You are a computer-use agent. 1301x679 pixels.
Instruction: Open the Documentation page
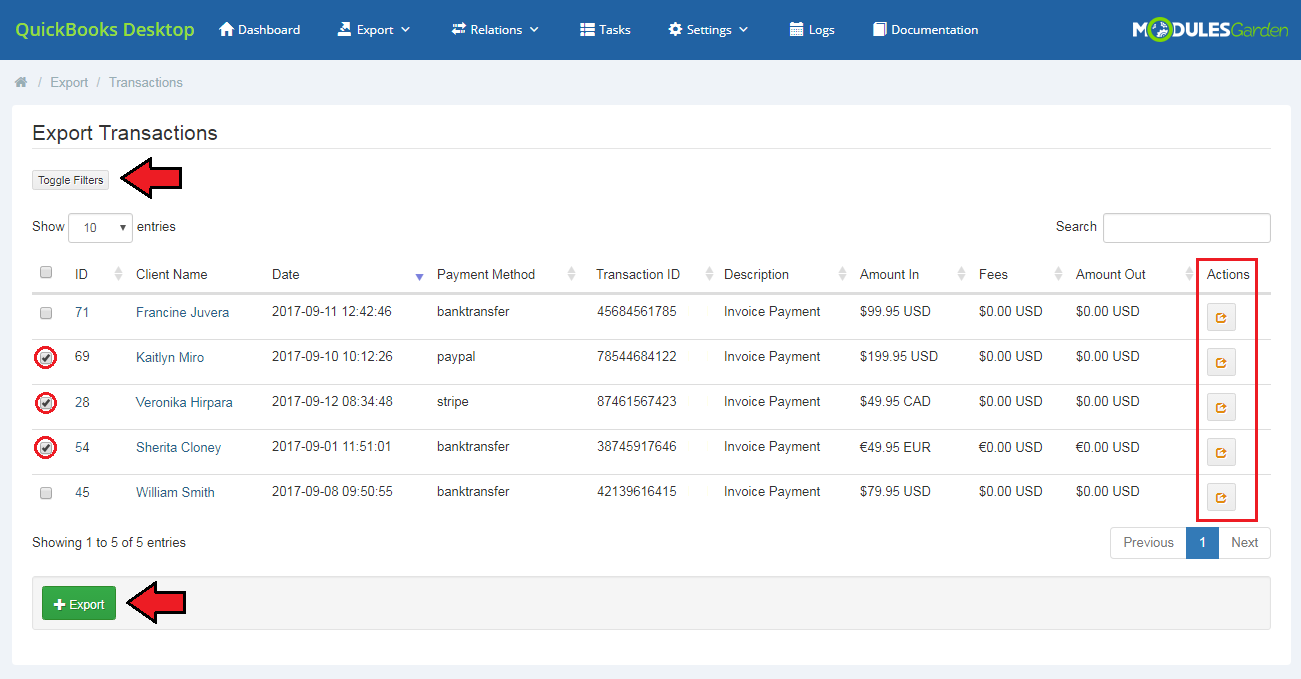tap(925, 30)
